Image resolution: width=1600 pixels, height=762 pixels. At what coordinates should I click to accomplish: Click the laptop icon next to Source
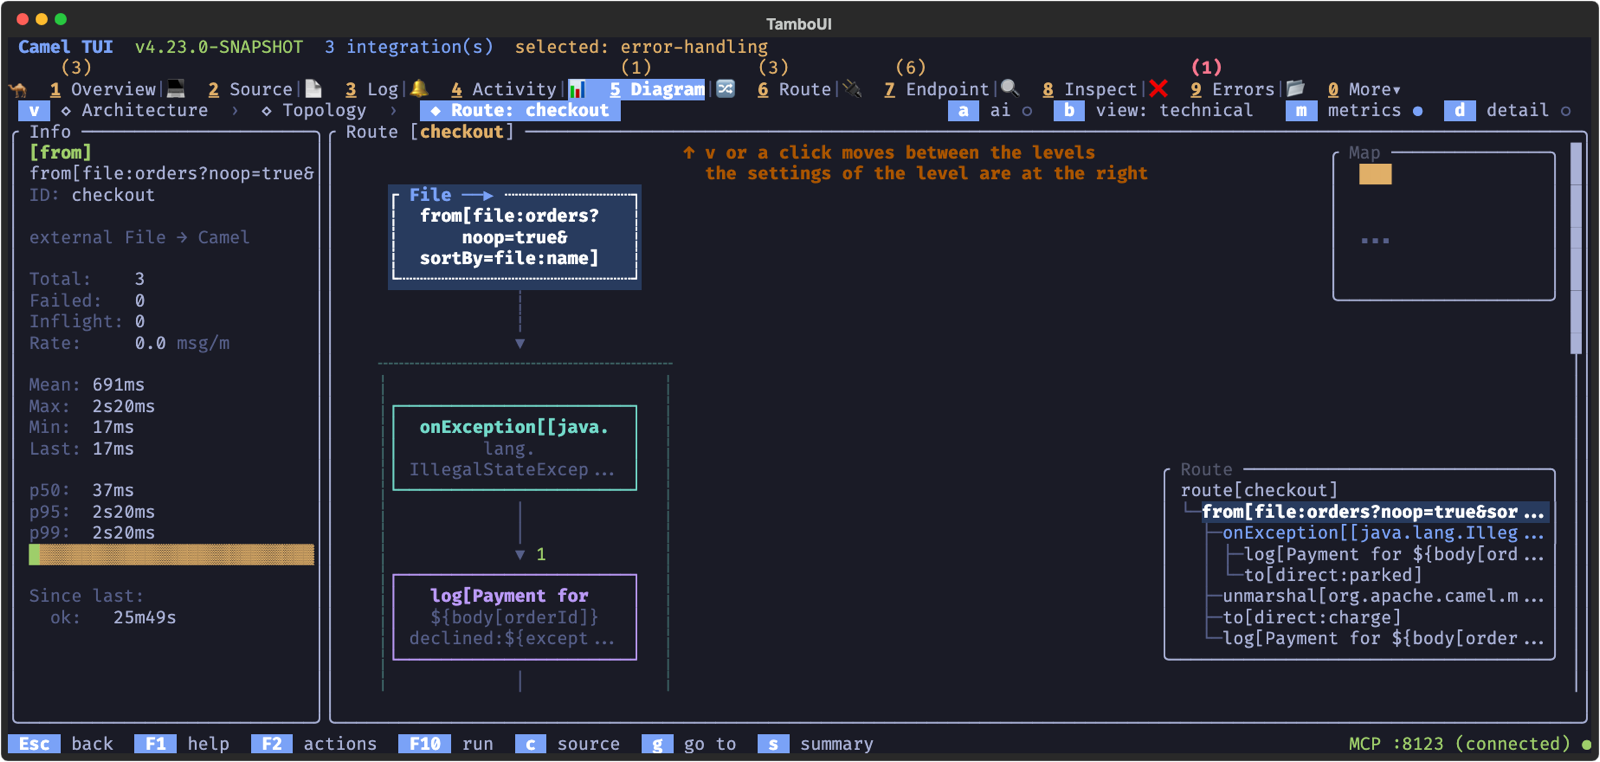(176, 88)
